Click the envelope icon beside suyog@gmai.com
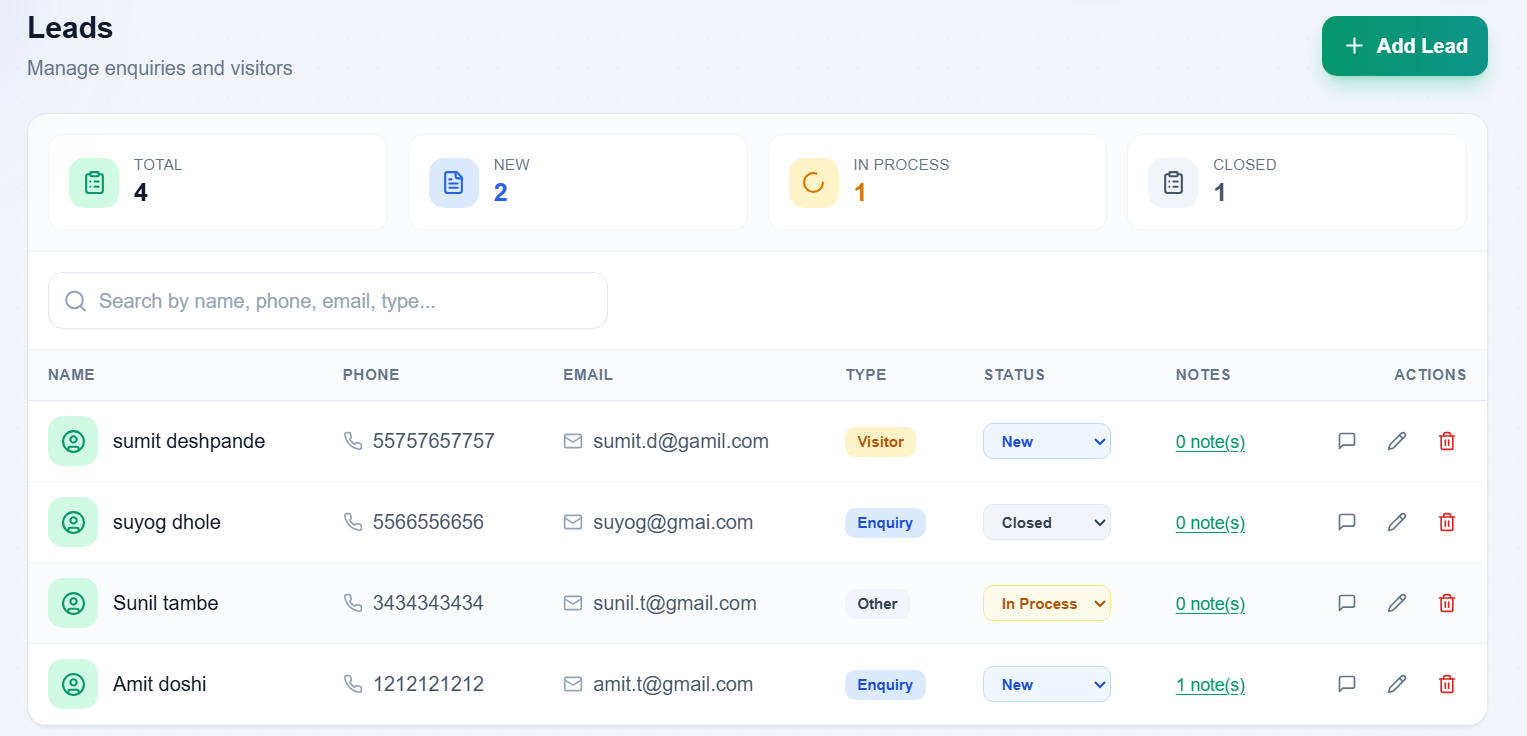The width and height of the screenshot is (1527, 736). pos(573,522)
